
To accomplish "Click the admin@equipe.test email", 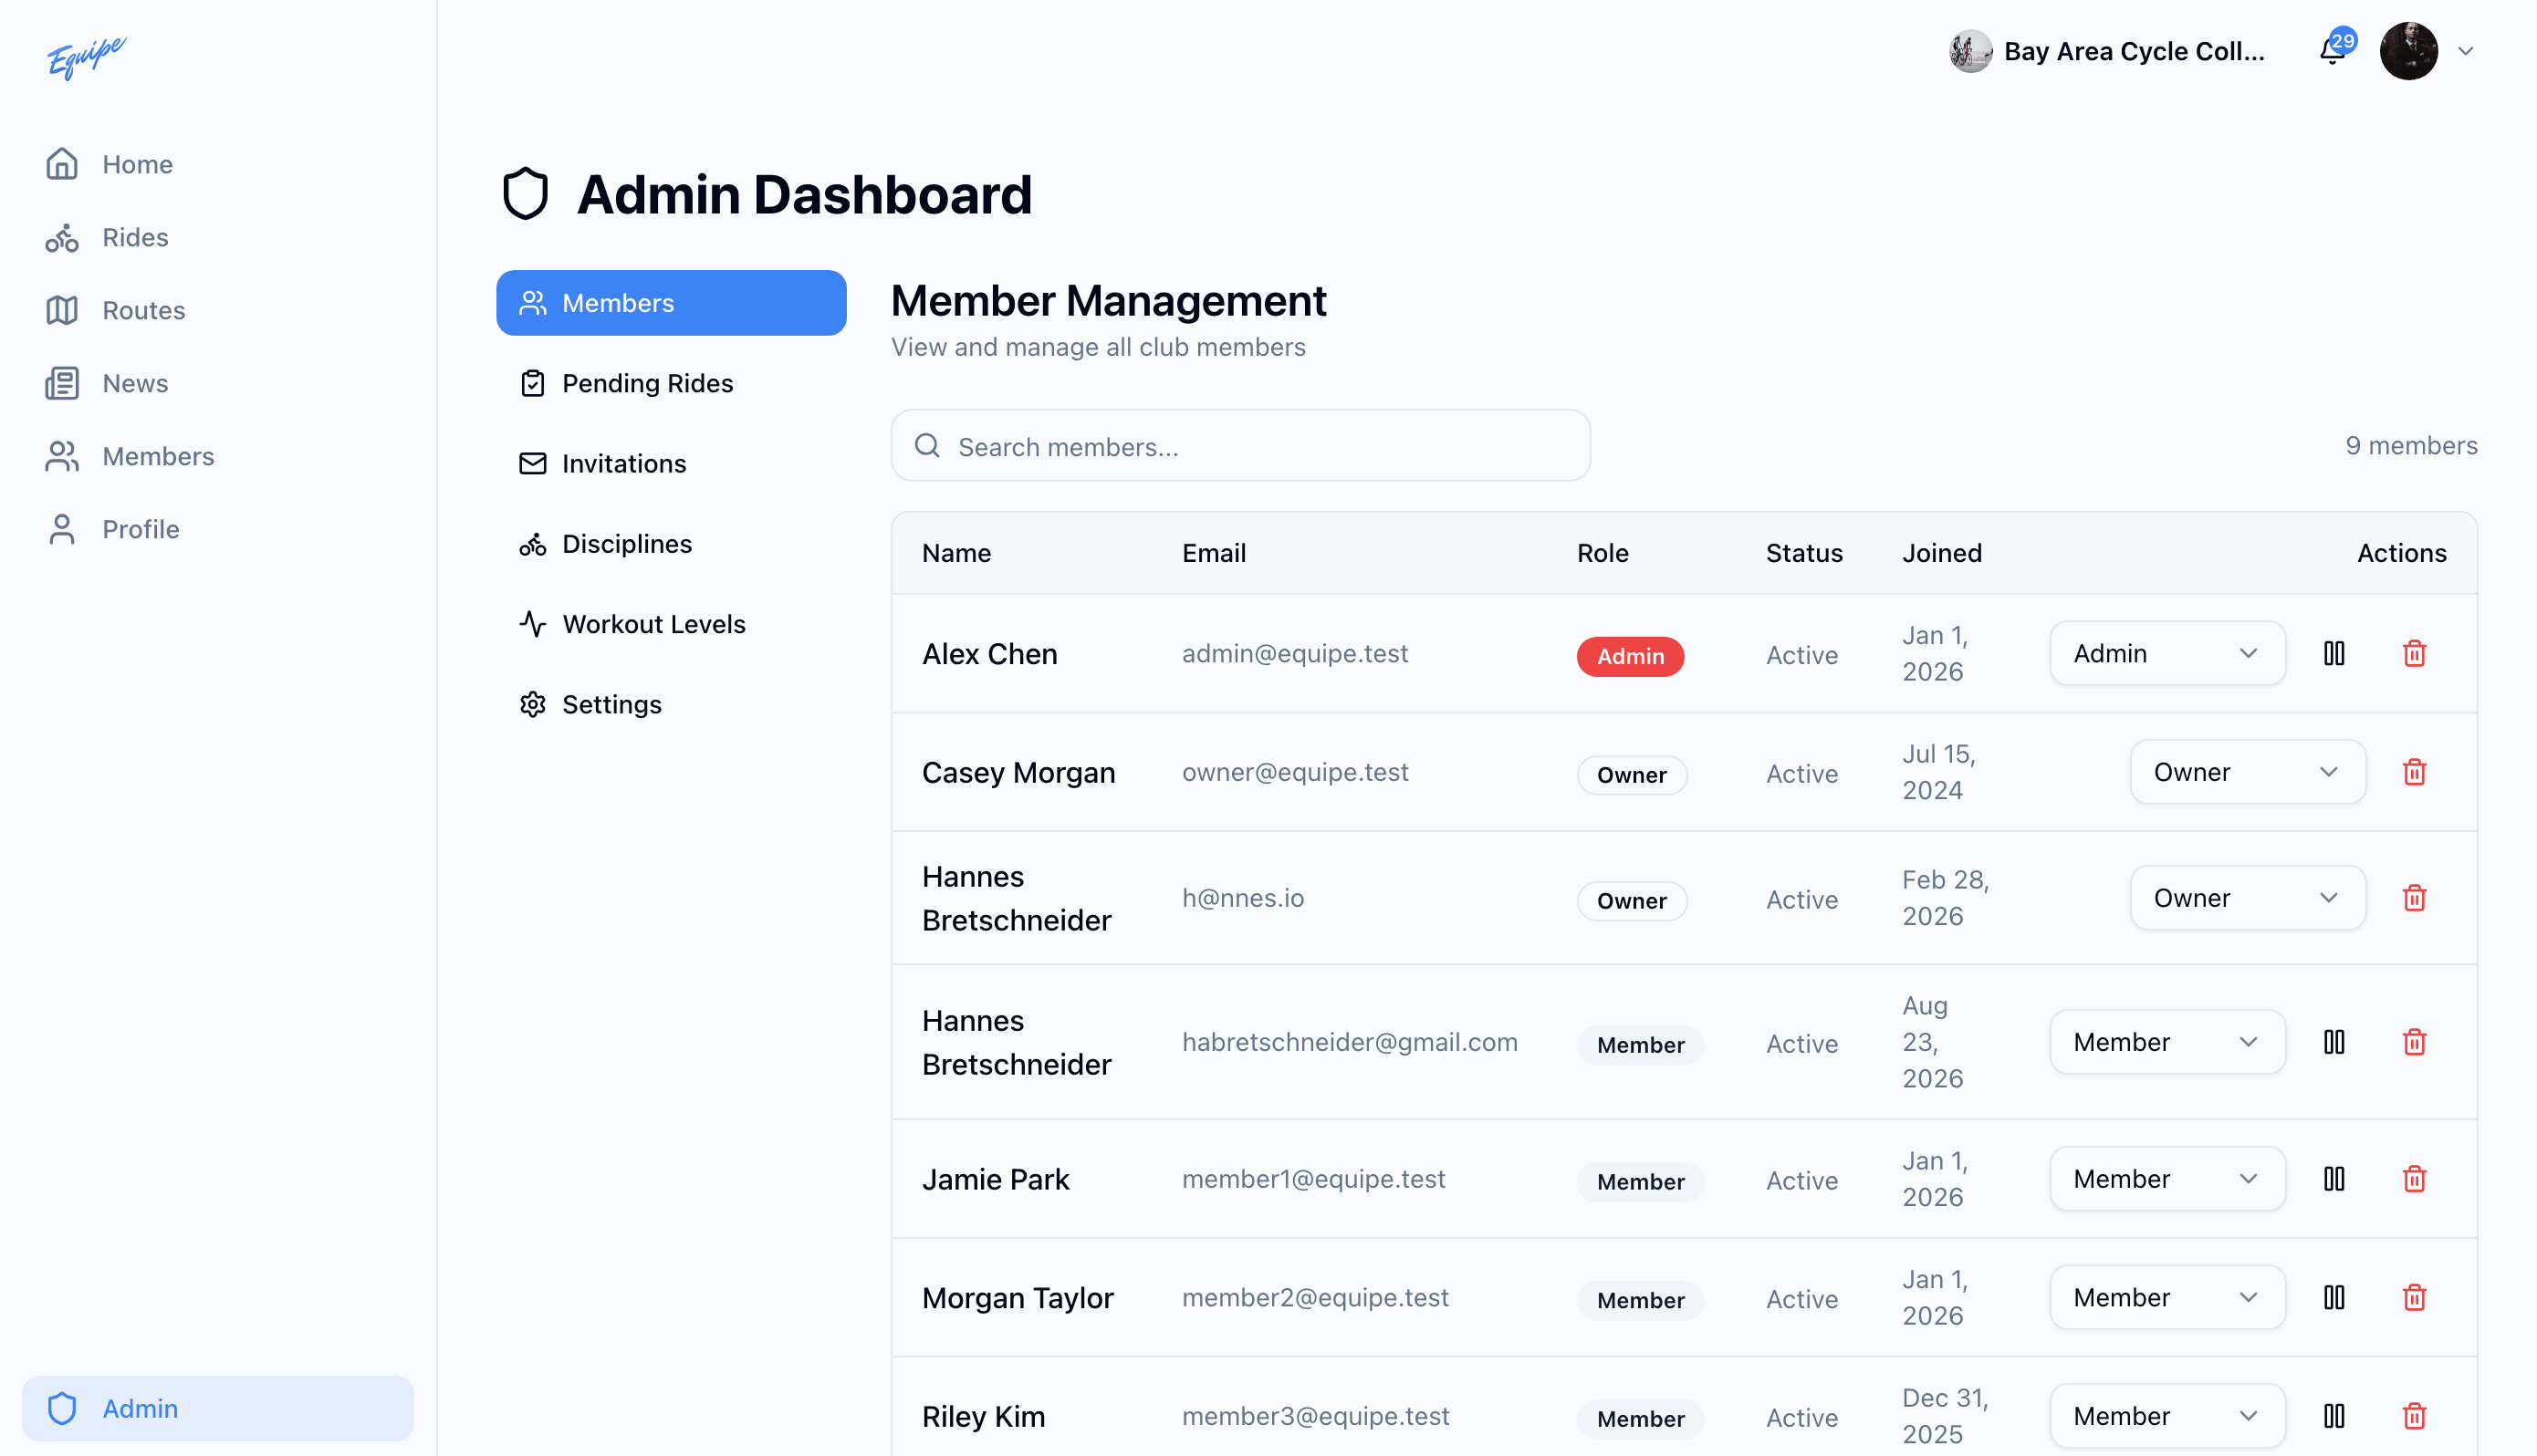I will pyautogui.click(x=1294, y=653).
